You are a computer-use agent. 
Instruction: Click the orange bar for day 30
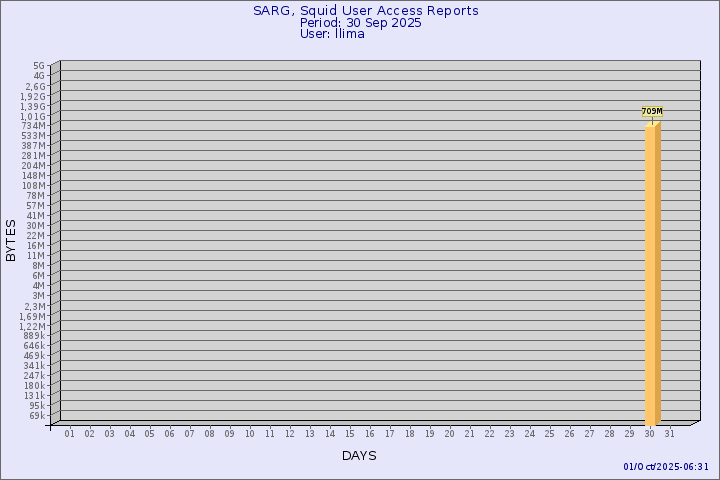click(x=651, y=275)
